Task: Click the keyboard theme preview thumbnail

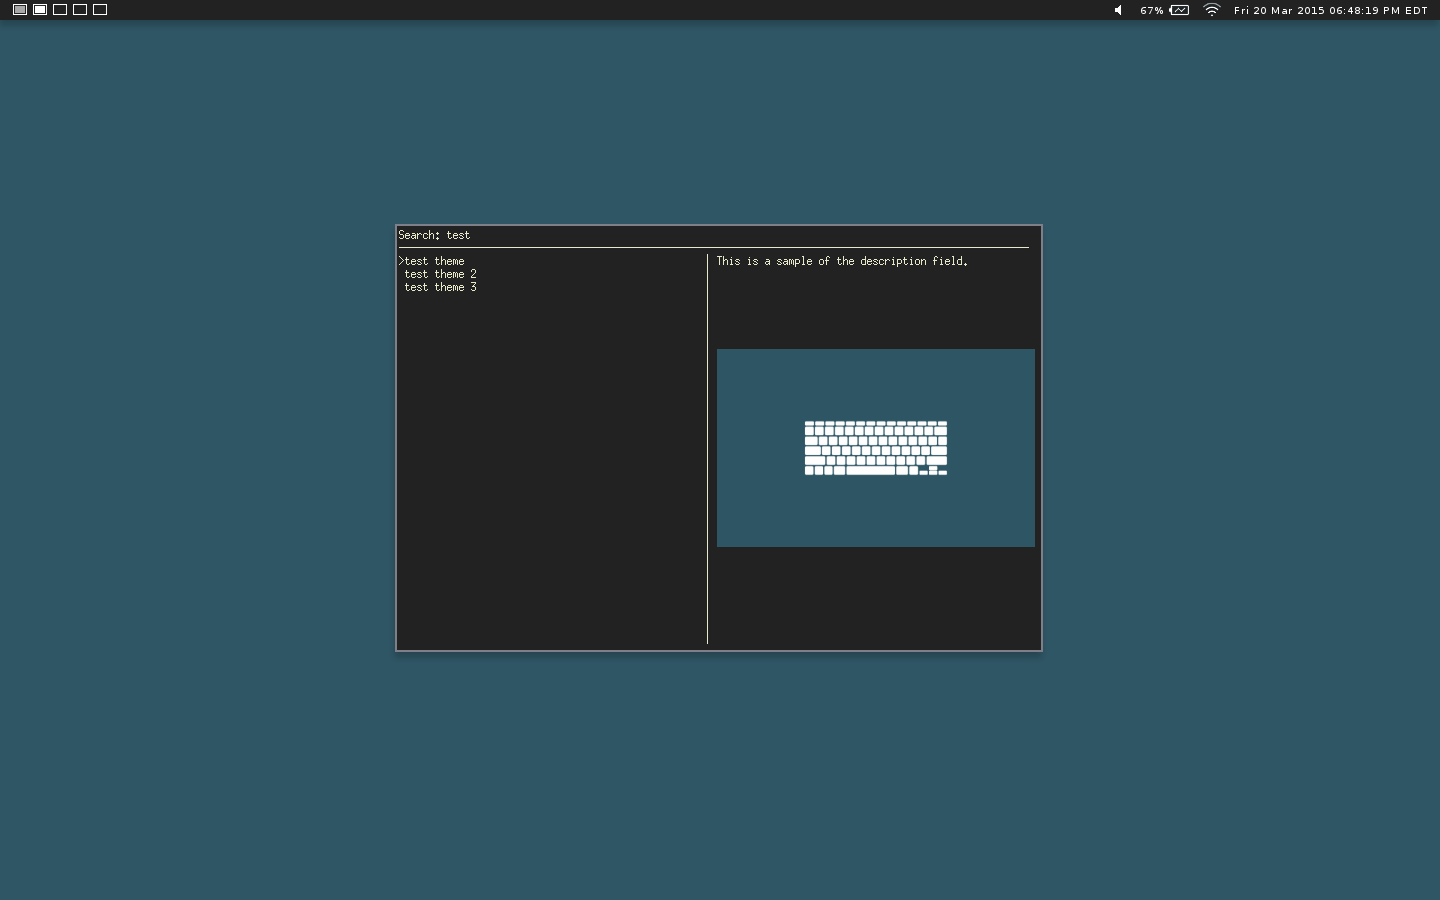Action: [x=876, y=448]
